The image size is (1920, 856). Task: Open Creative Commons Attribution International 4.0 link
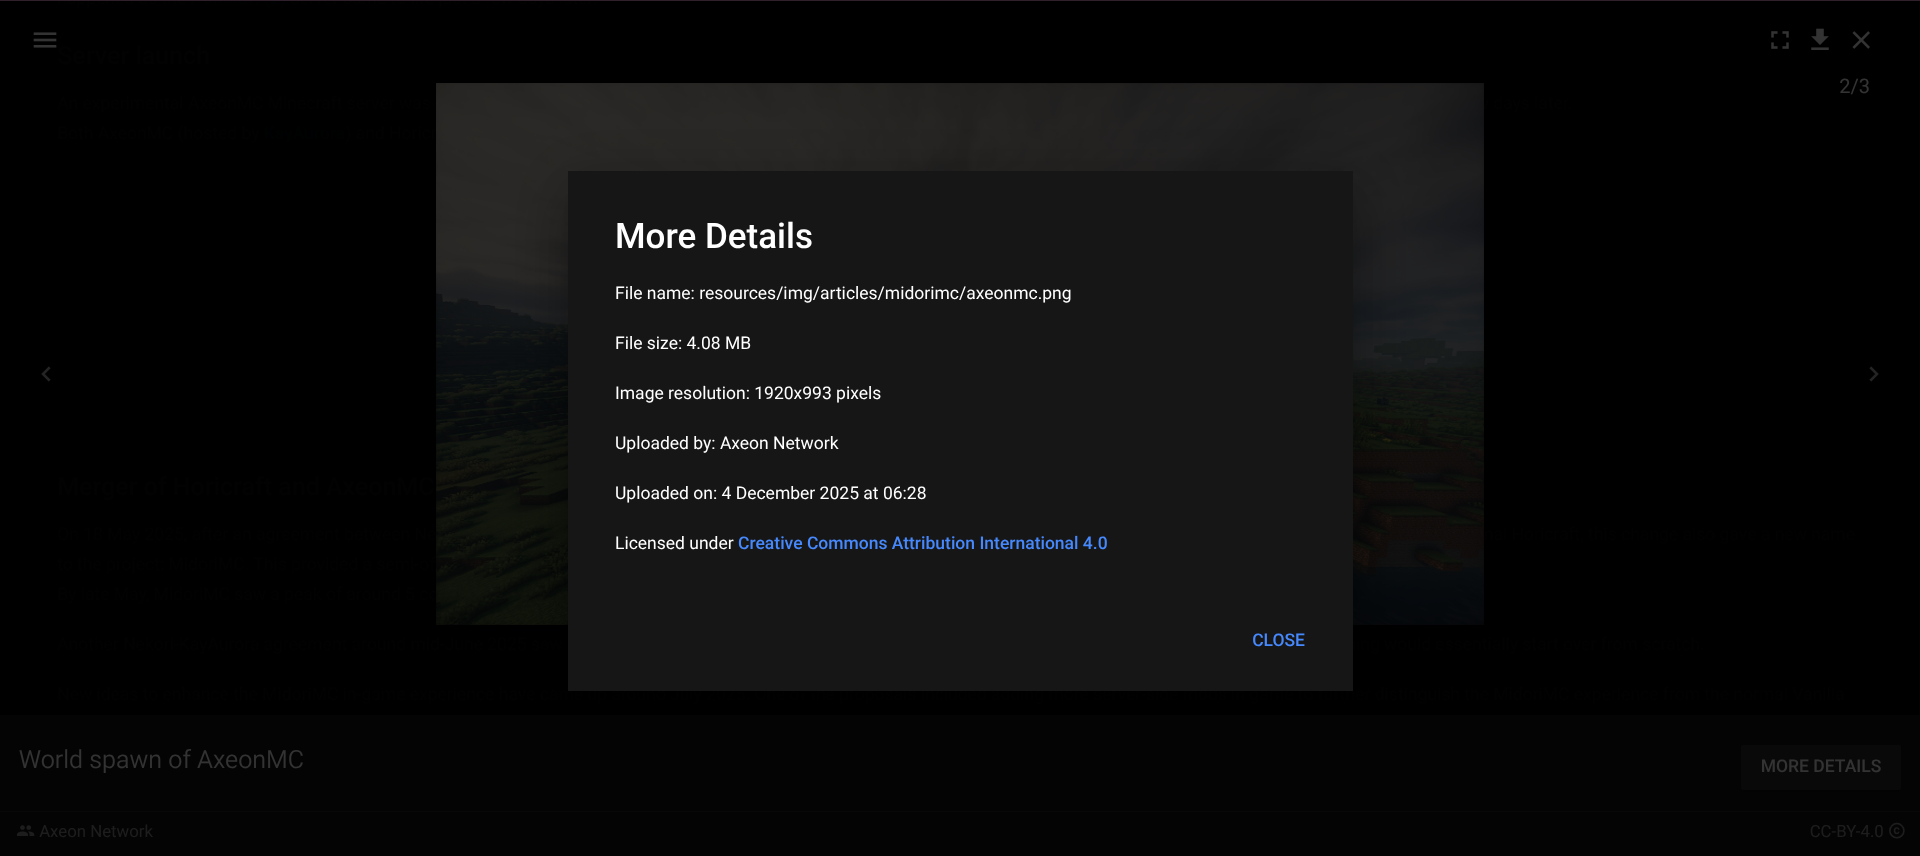click(x=922, y=543)
